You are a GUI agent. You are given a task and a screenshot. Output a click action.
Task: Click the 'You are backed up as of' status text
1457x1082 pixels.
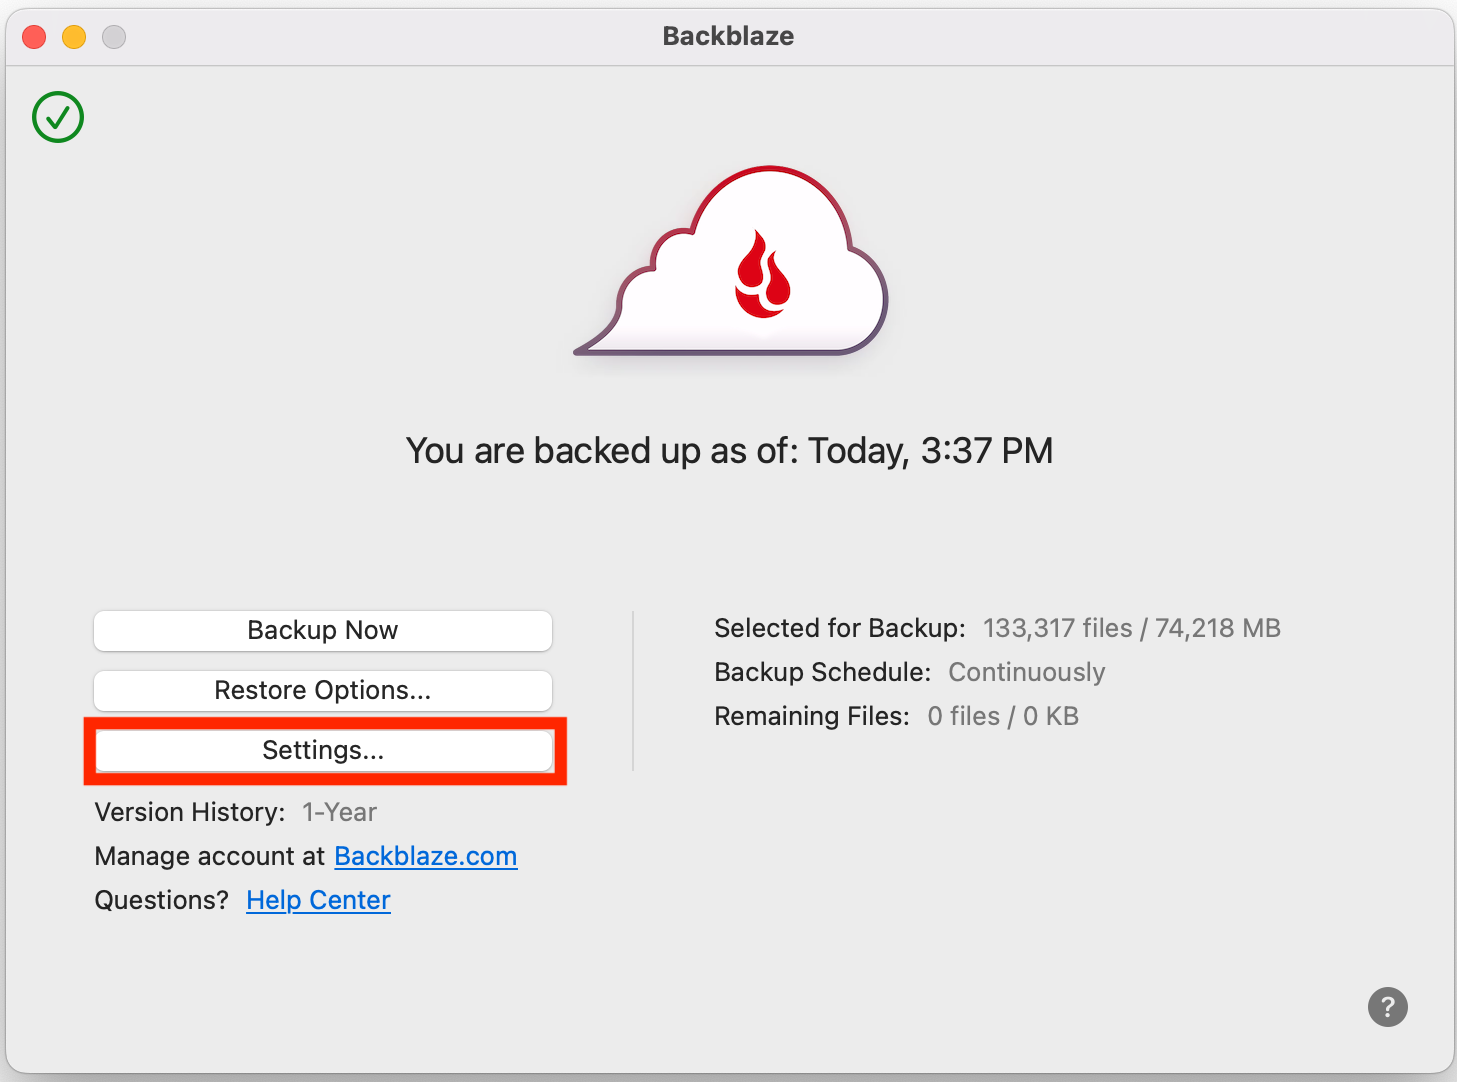pos(729,450)
